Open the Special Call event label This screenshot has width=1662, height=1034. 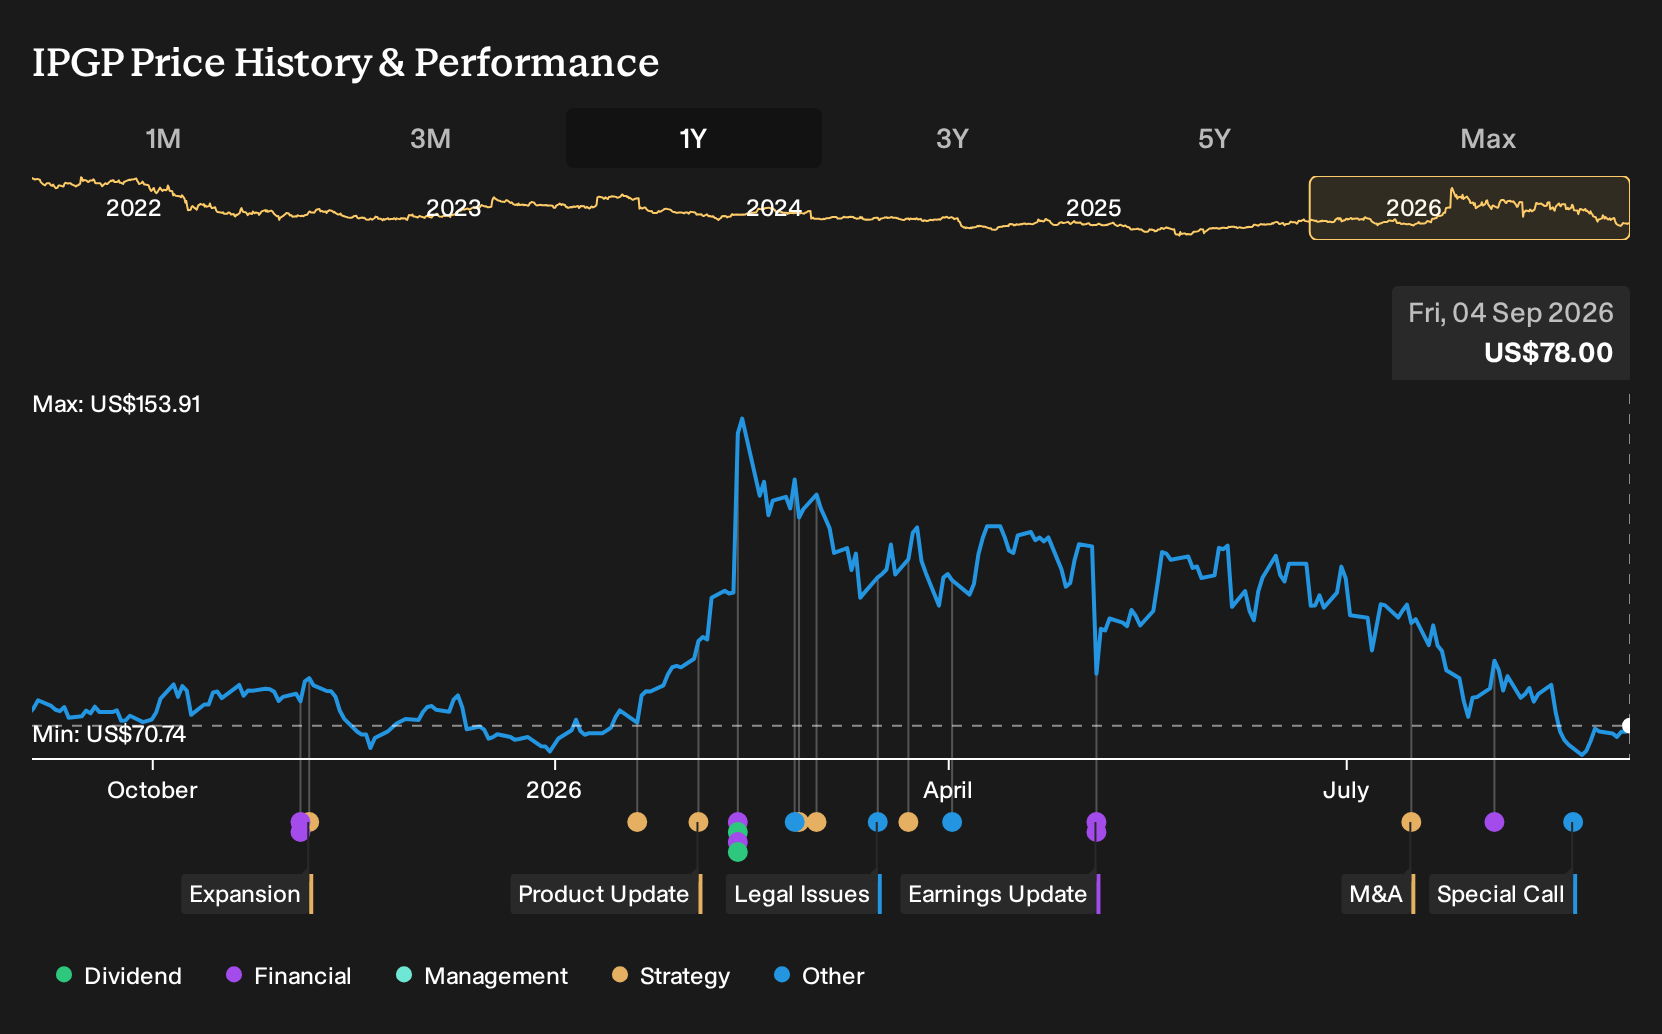[x=1503, y=894]
